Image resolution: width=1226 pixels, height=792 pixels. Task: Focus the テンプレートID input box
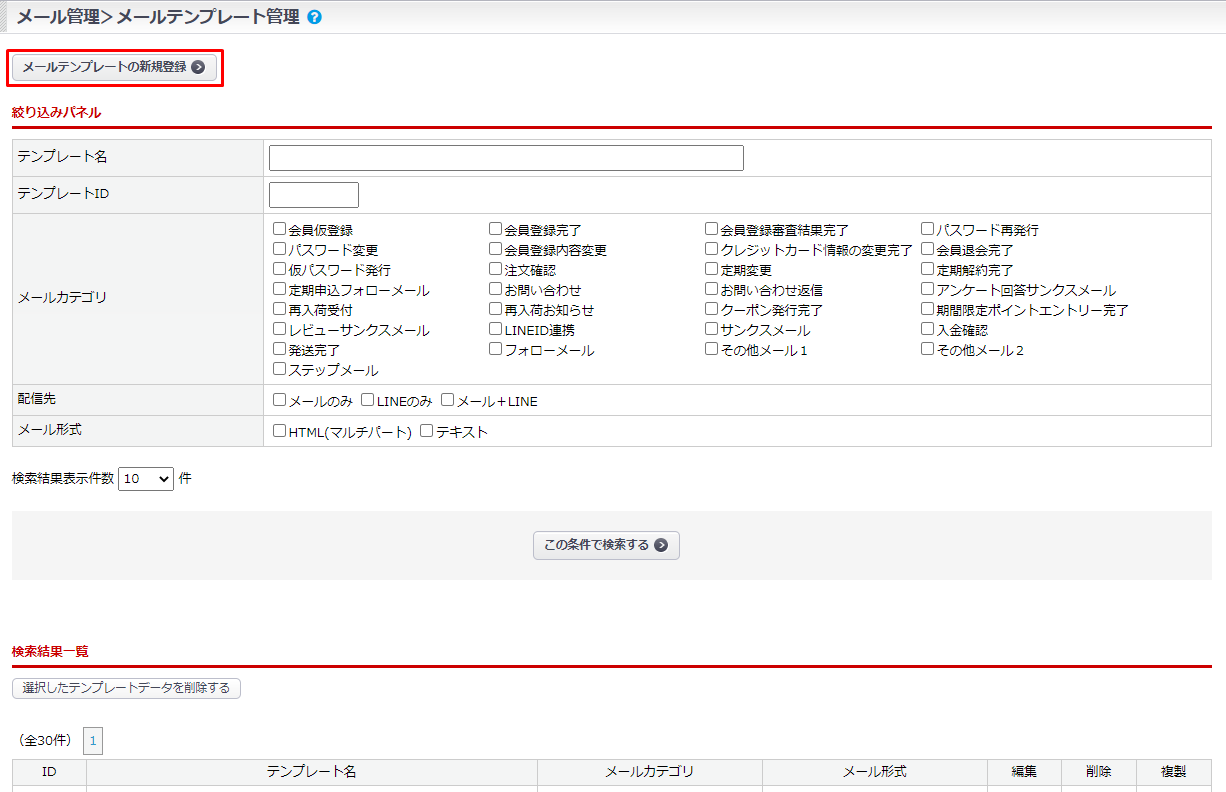(x=313, y=195)
